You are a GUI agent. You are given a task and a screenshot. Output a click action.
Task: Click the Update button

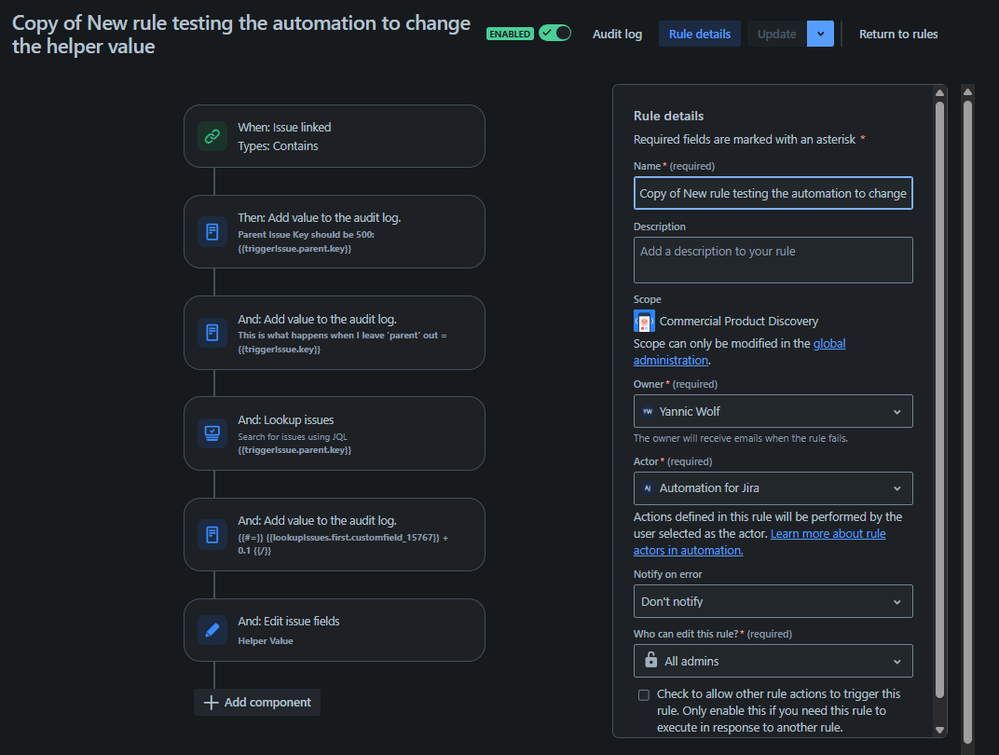777,34
